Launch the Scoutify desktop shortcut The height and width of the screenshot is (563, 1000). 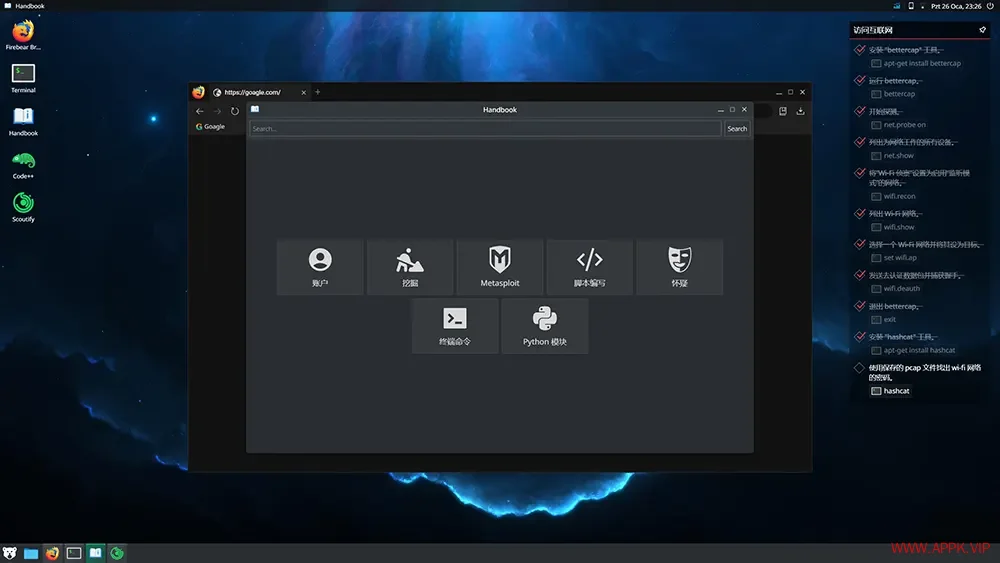point(23,207)
